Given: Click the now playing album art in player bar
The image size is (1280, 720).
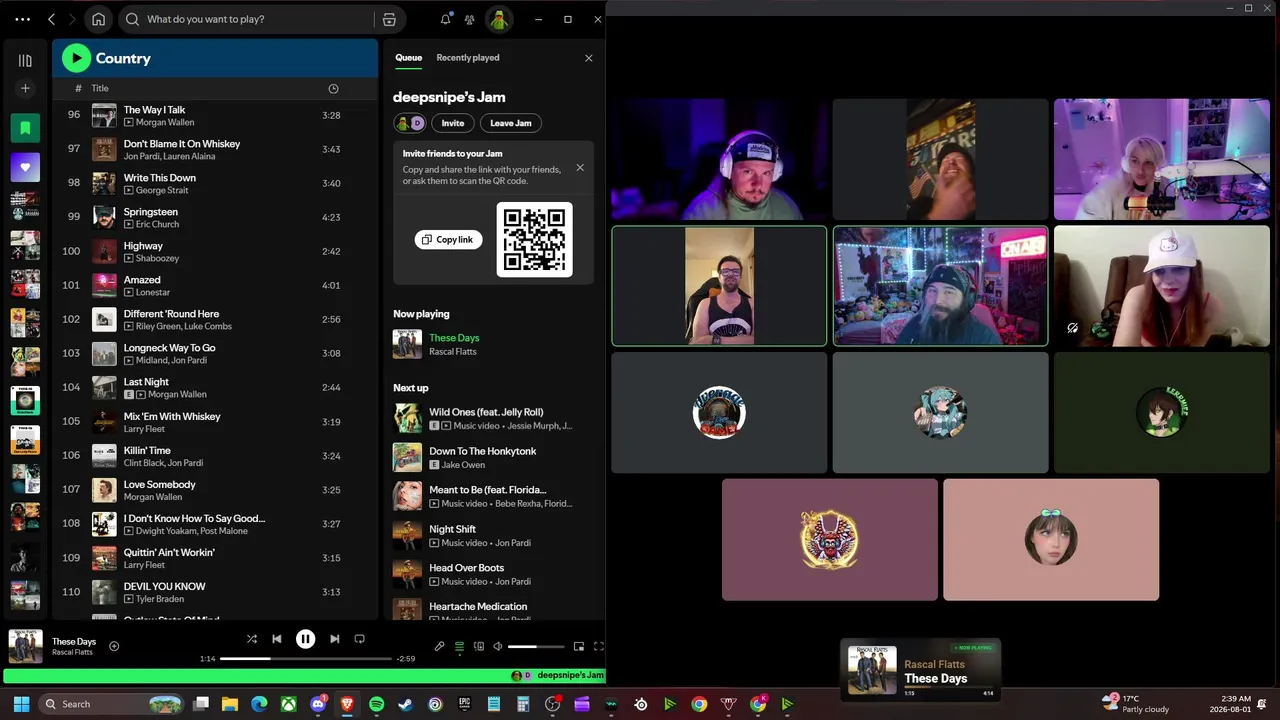Looking at the screenshot, I should (x=26, y=646).
